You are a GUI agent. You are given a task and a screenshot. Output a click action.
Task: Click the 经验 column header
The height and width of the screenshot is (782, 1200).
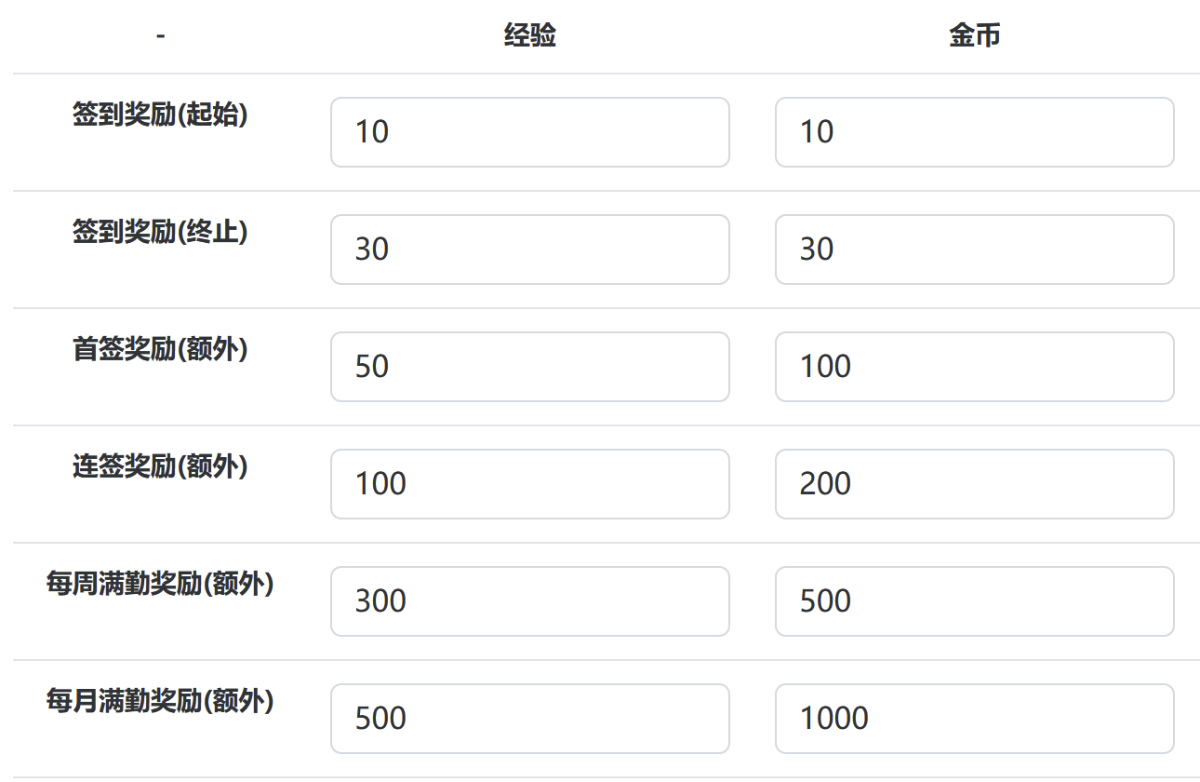530,37
